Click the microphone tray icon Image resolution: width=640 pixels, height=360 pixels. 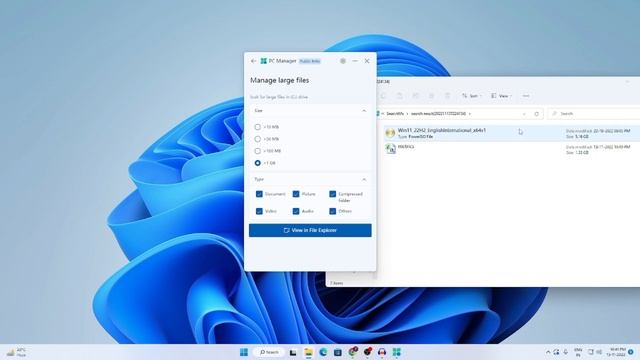click(566, 352)
